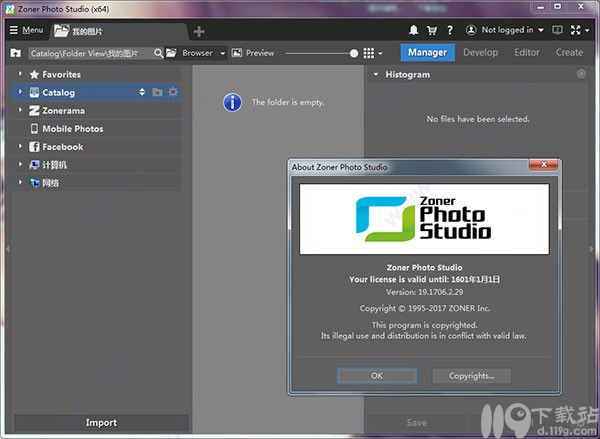
Task: Collapse the right panel with edge arrow
Action: [x=592, y=249]
